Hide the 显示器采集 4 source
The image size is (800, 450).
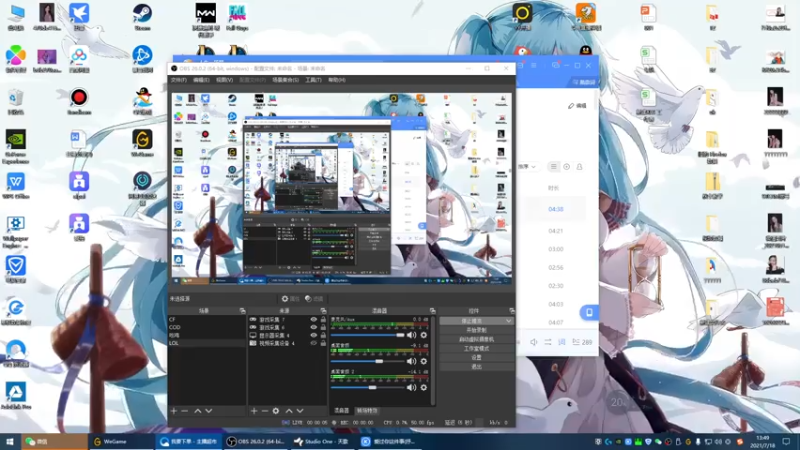click(x=314, y=335)
